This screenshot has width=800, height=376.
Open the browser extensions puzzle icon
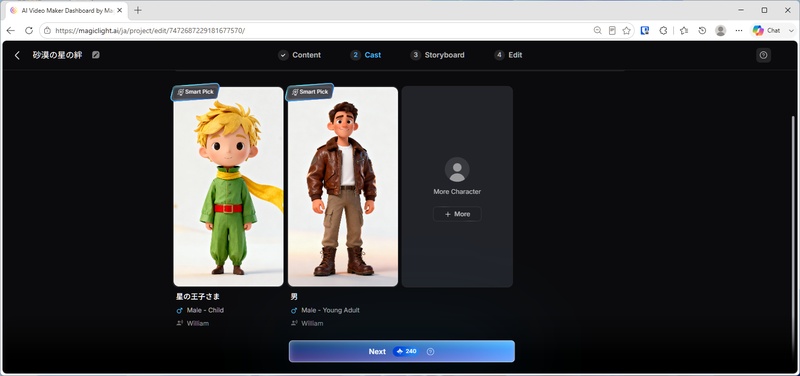click(663, 31)
